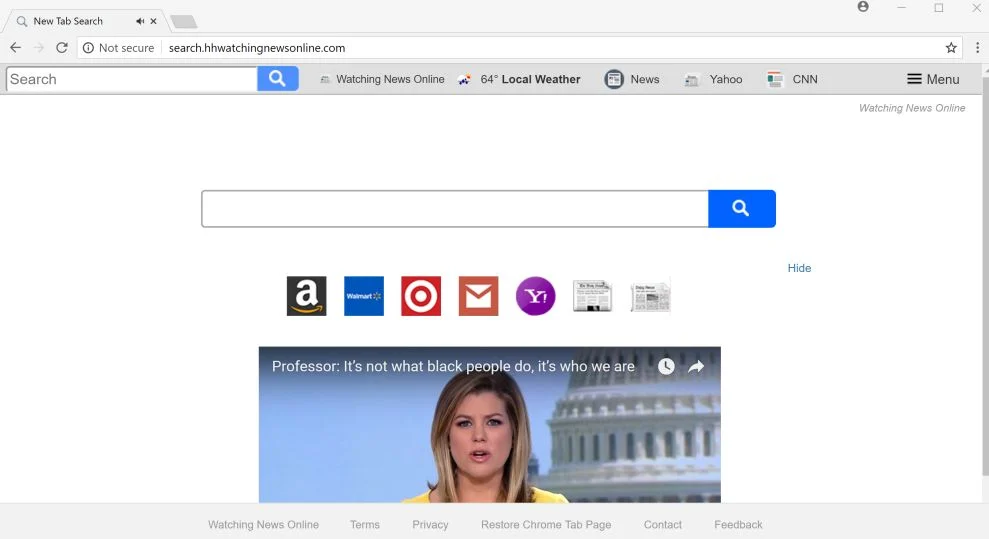Mute the tab using the speaker icon

tap(140, 21)
